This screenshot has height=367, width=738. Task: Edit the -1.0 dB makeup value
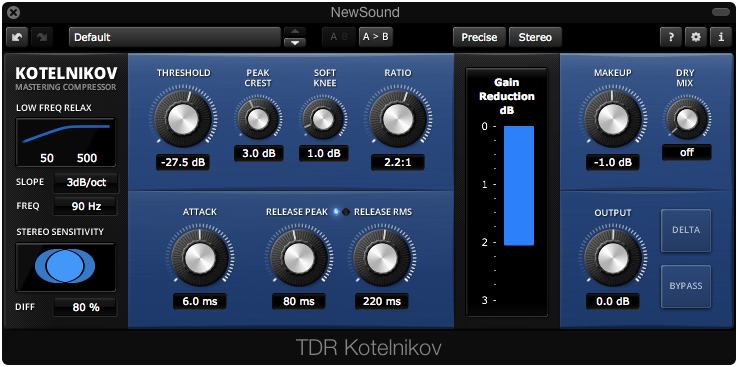(612, 162)
